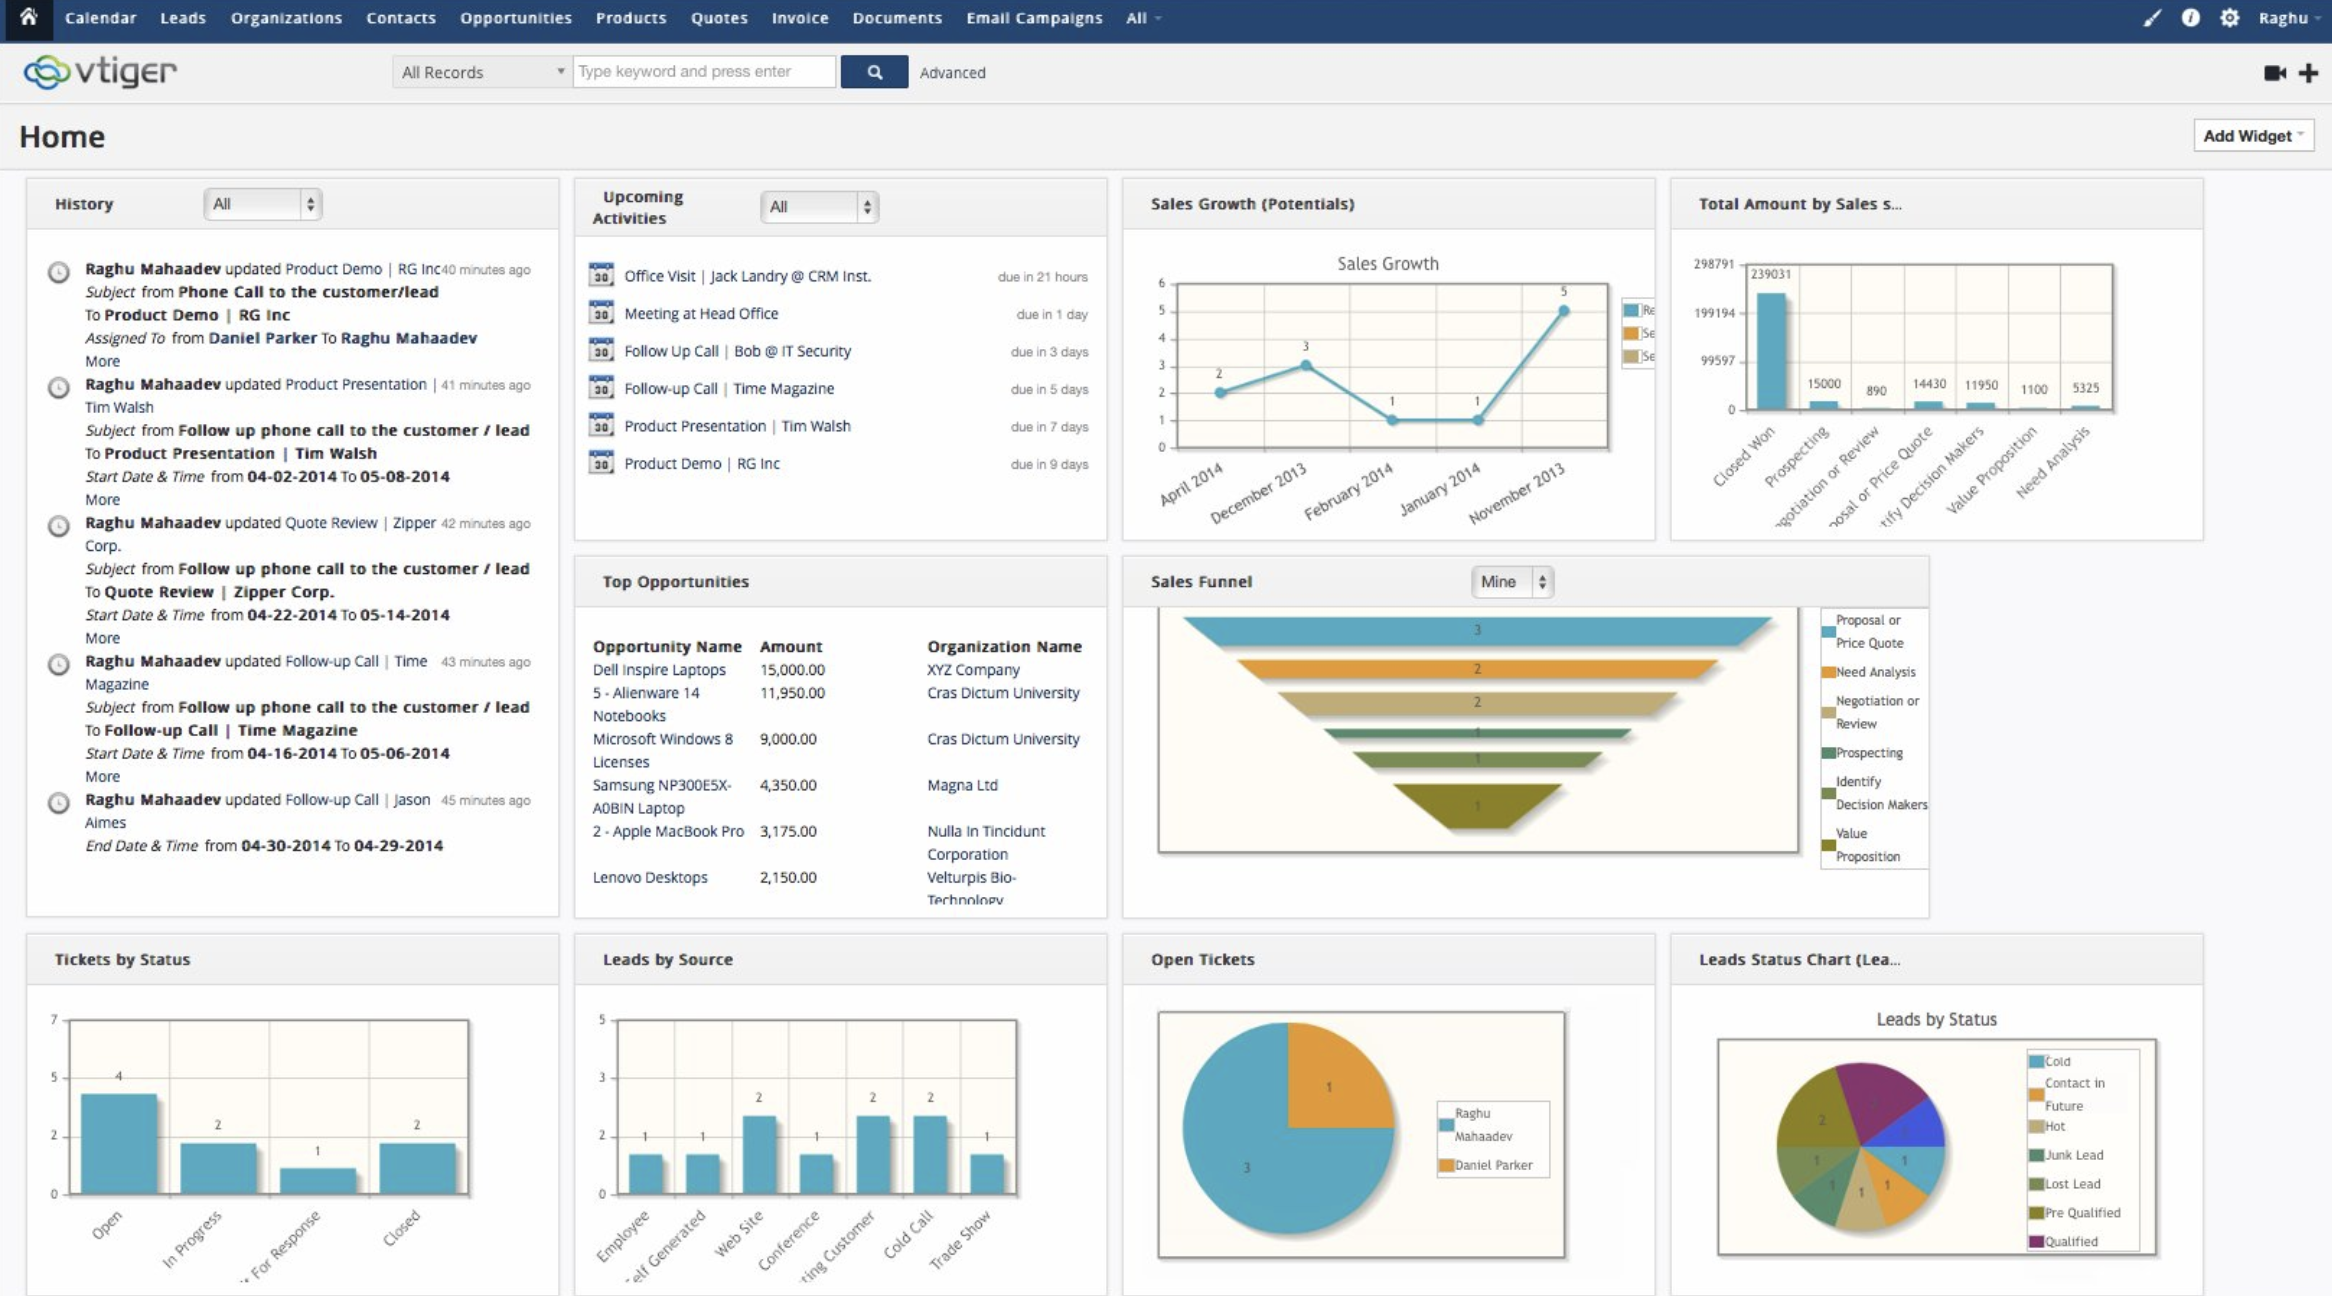
Task: Click the Advanced search link
Action: (952, 73)
